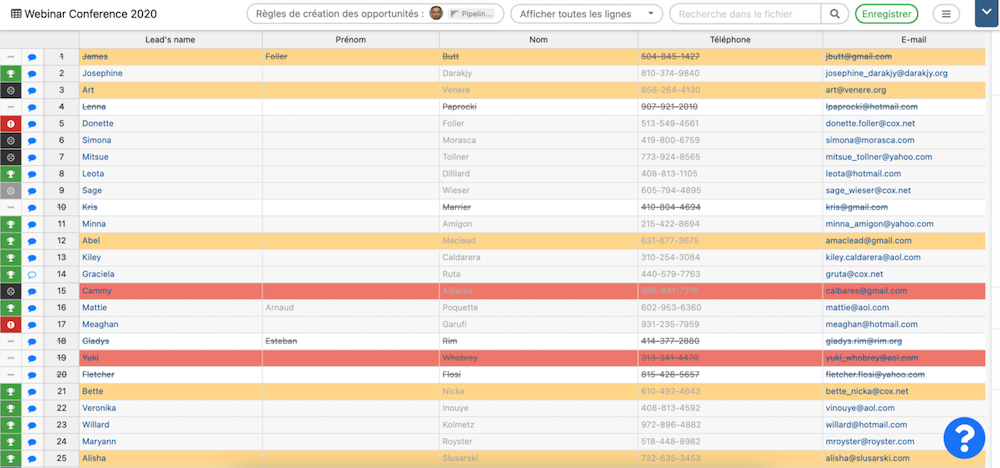Screen dimensions: 1000x468
Task: Select the Nom cell Wieser
Action: tap(538, 190)
